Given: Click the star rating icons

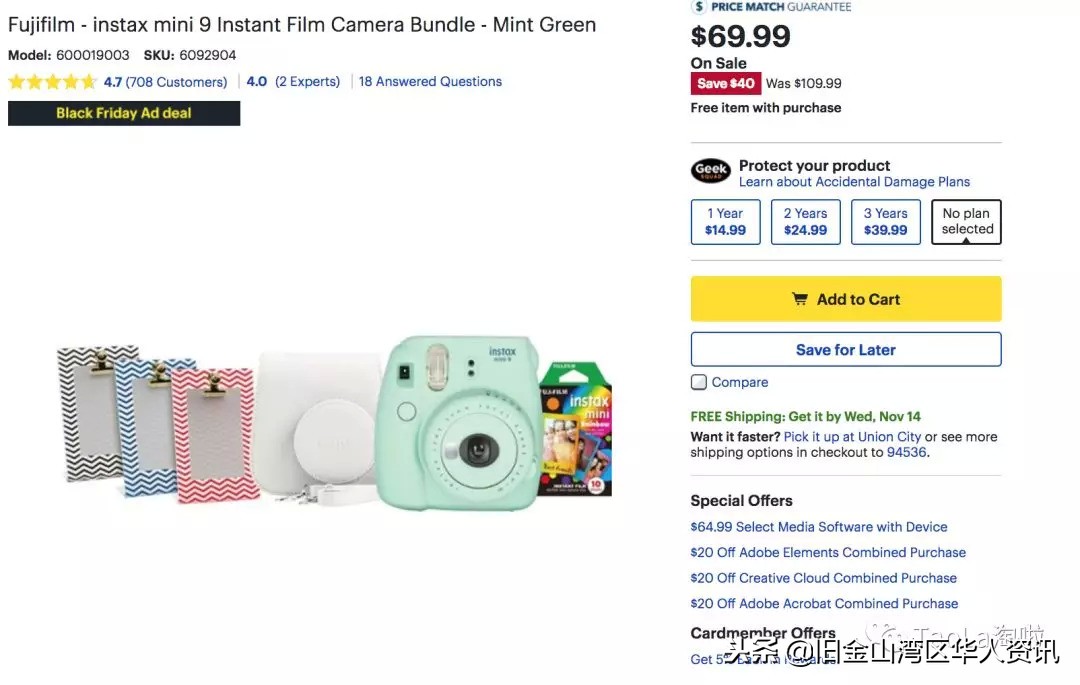Looking at the screenshot, I should pos(52,82).
